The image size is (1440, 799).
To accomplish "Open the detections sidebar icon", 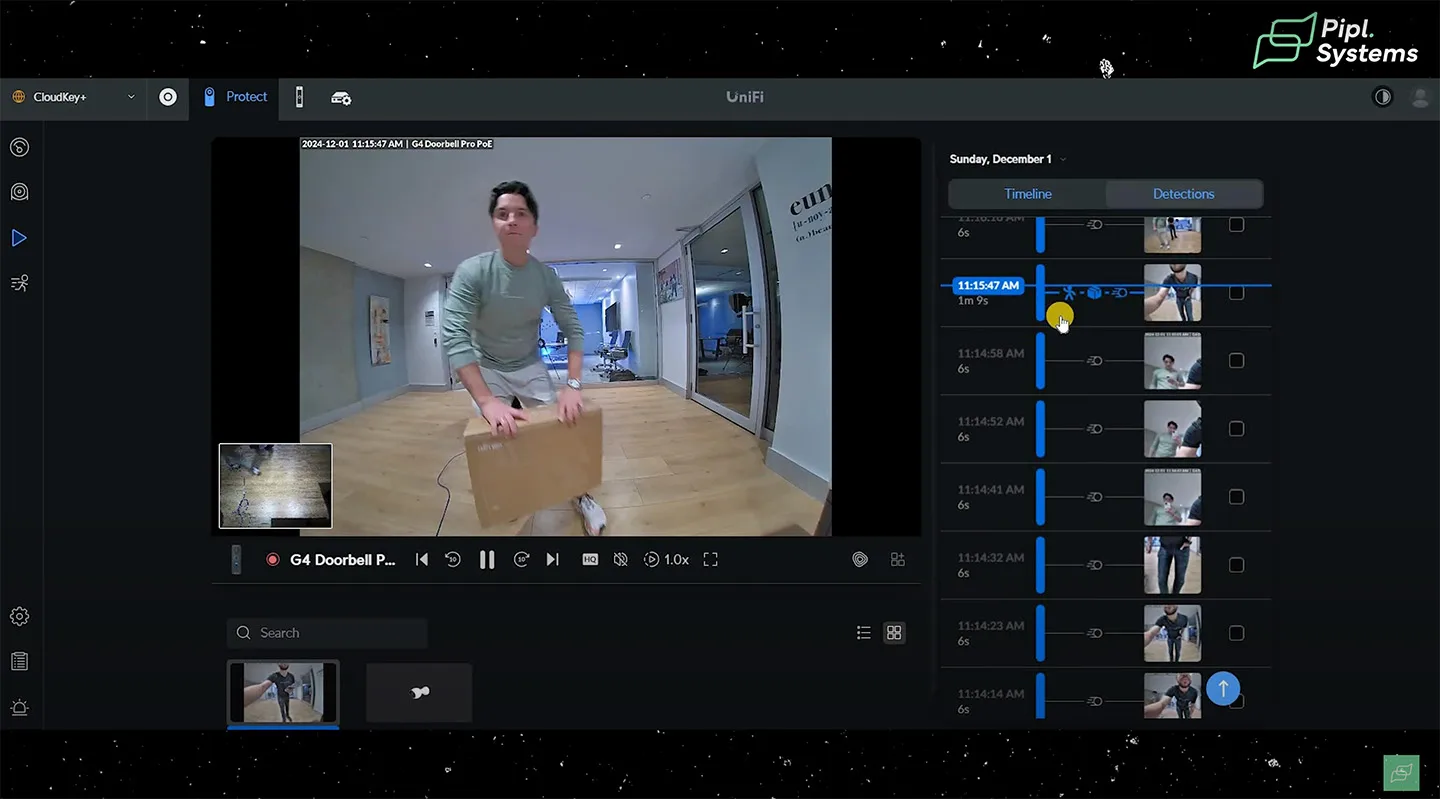I will (19, 283).
